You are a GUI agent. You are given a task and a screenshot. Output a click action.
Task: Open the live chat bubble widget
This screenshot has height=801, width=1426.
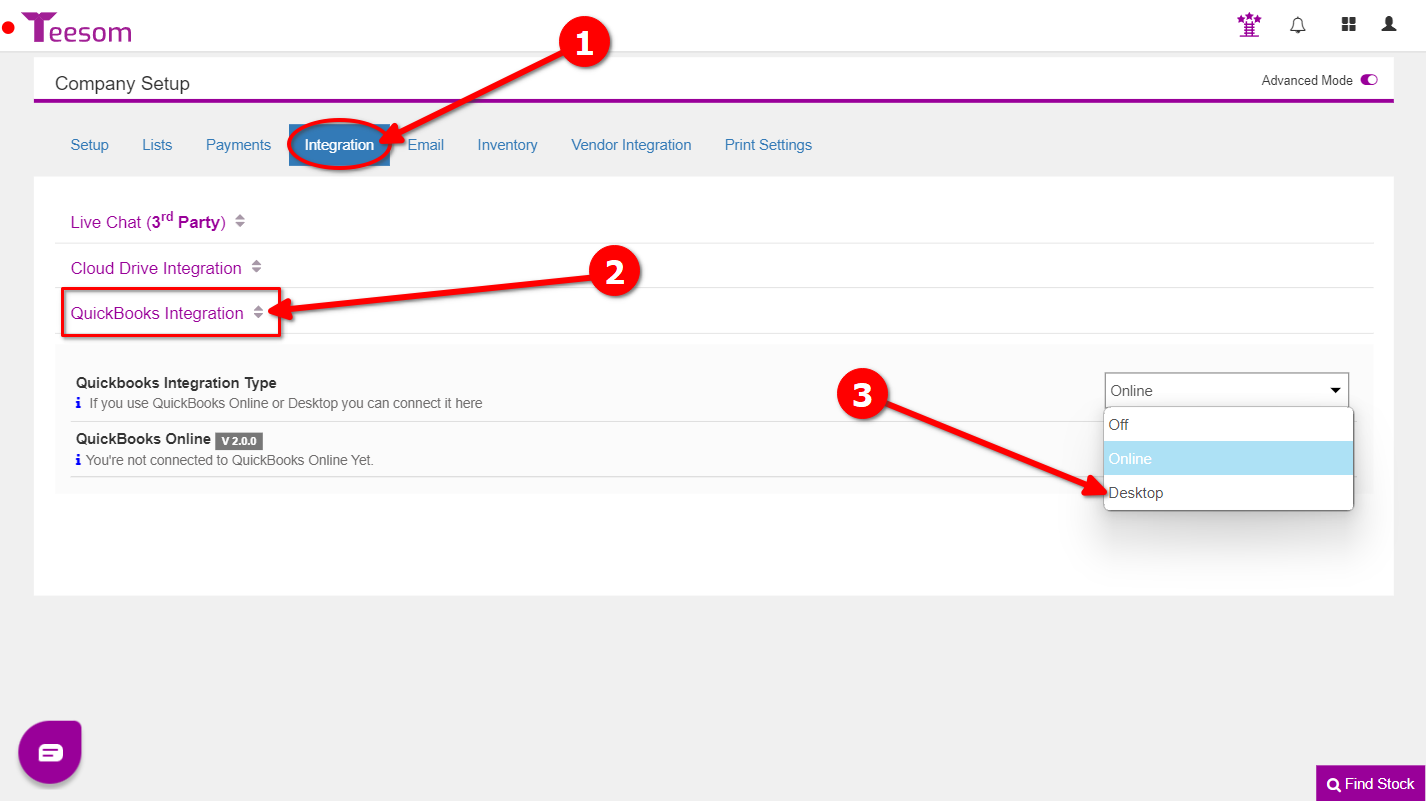point(50,752)
